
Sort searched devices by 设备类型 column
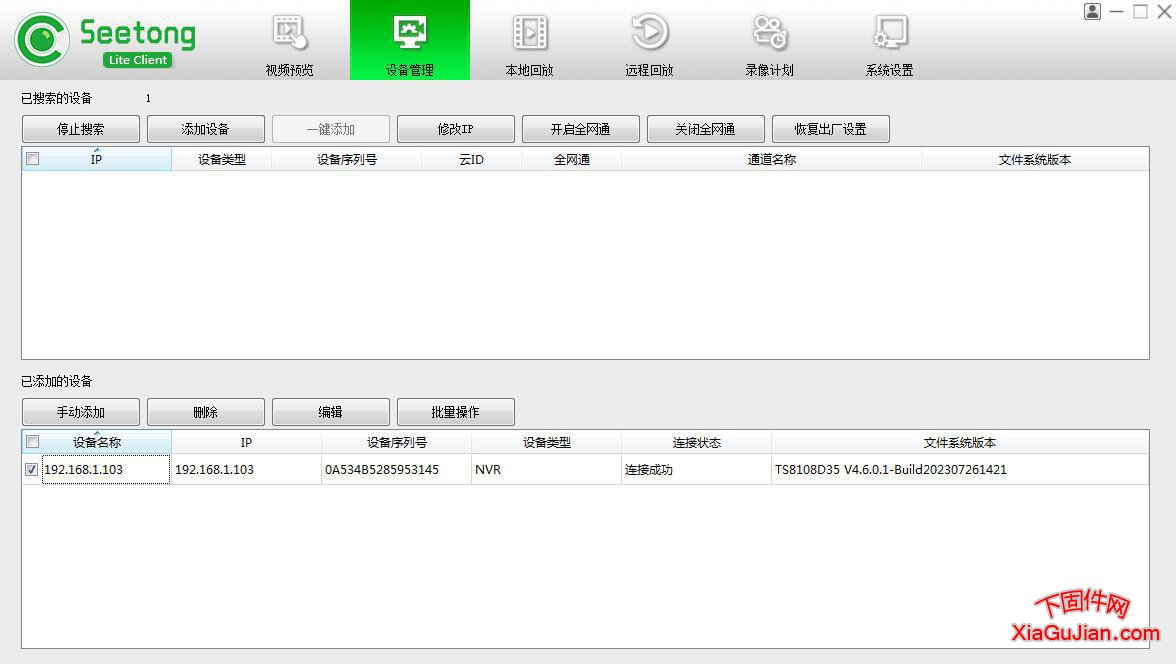(221, 159)
